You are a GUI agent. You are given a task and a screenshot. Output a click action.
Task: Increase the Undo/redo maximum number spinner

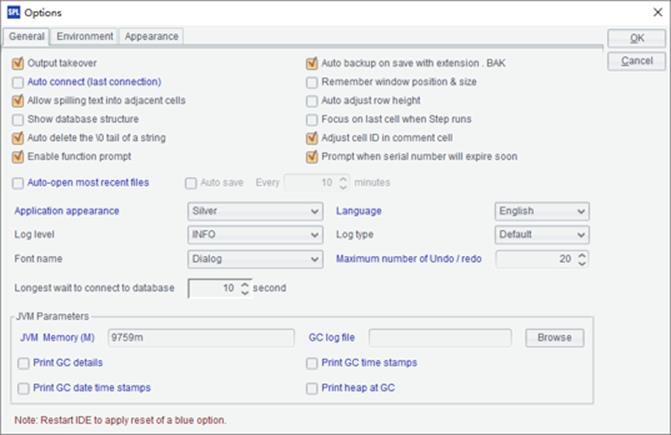coord(582,255)
